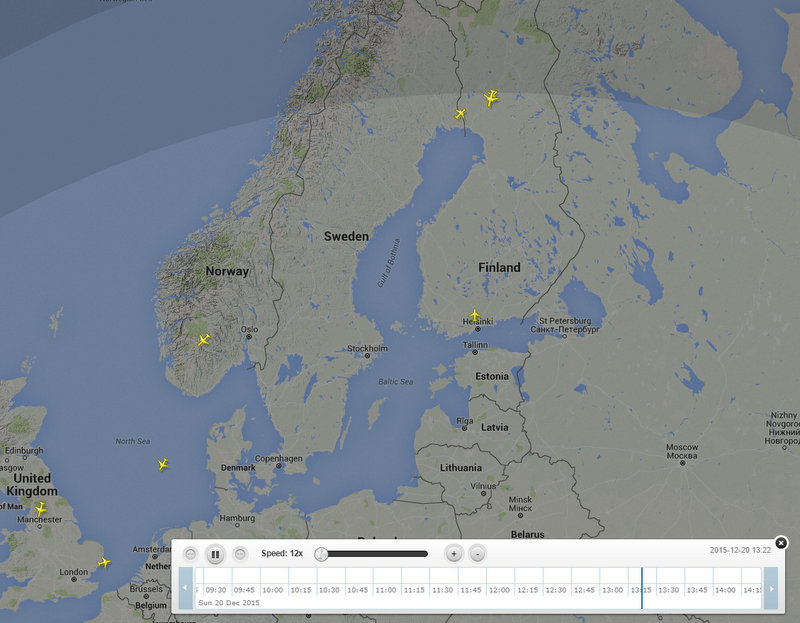Pause the flight playback

(x=215, y=554)
